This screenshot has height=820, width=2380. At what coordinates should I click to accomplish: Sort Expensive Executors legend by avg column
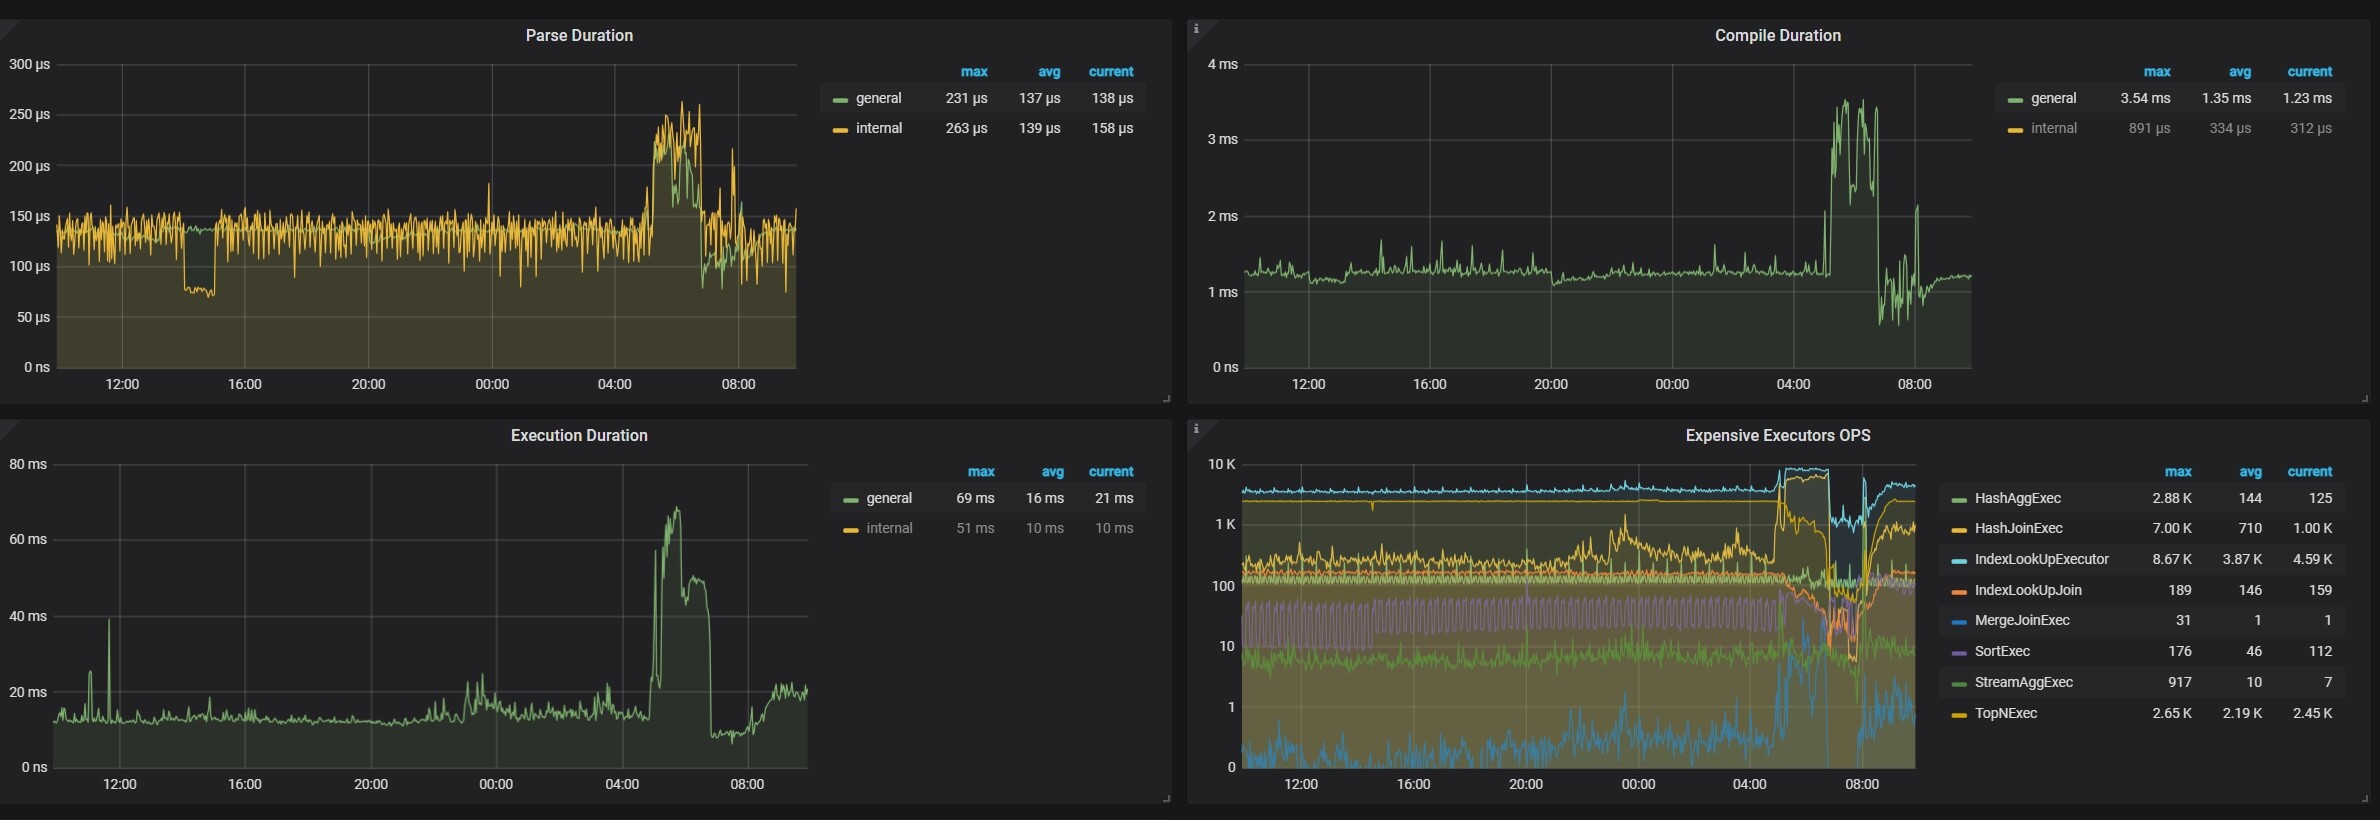[2250, 472]
